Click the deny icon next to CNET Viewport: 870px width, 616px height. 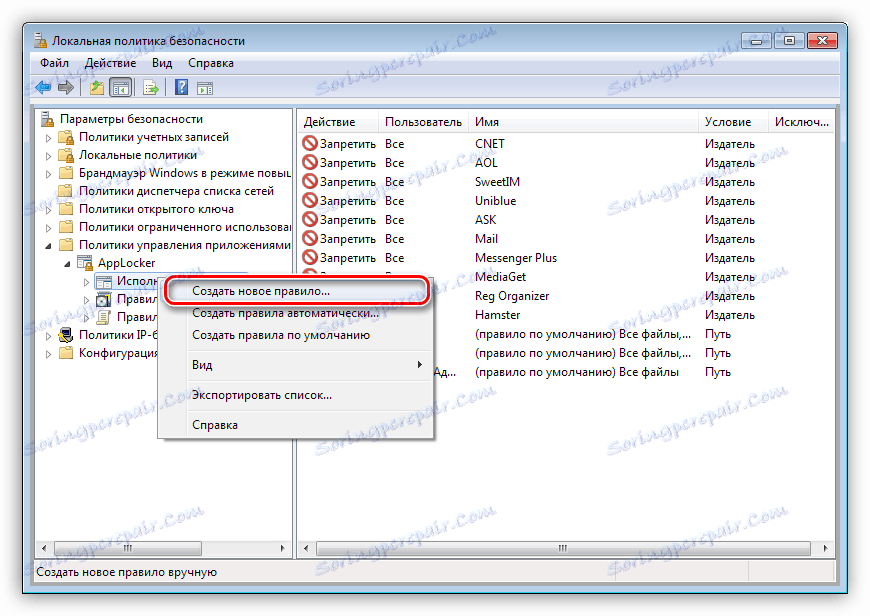tap(308, 143)
